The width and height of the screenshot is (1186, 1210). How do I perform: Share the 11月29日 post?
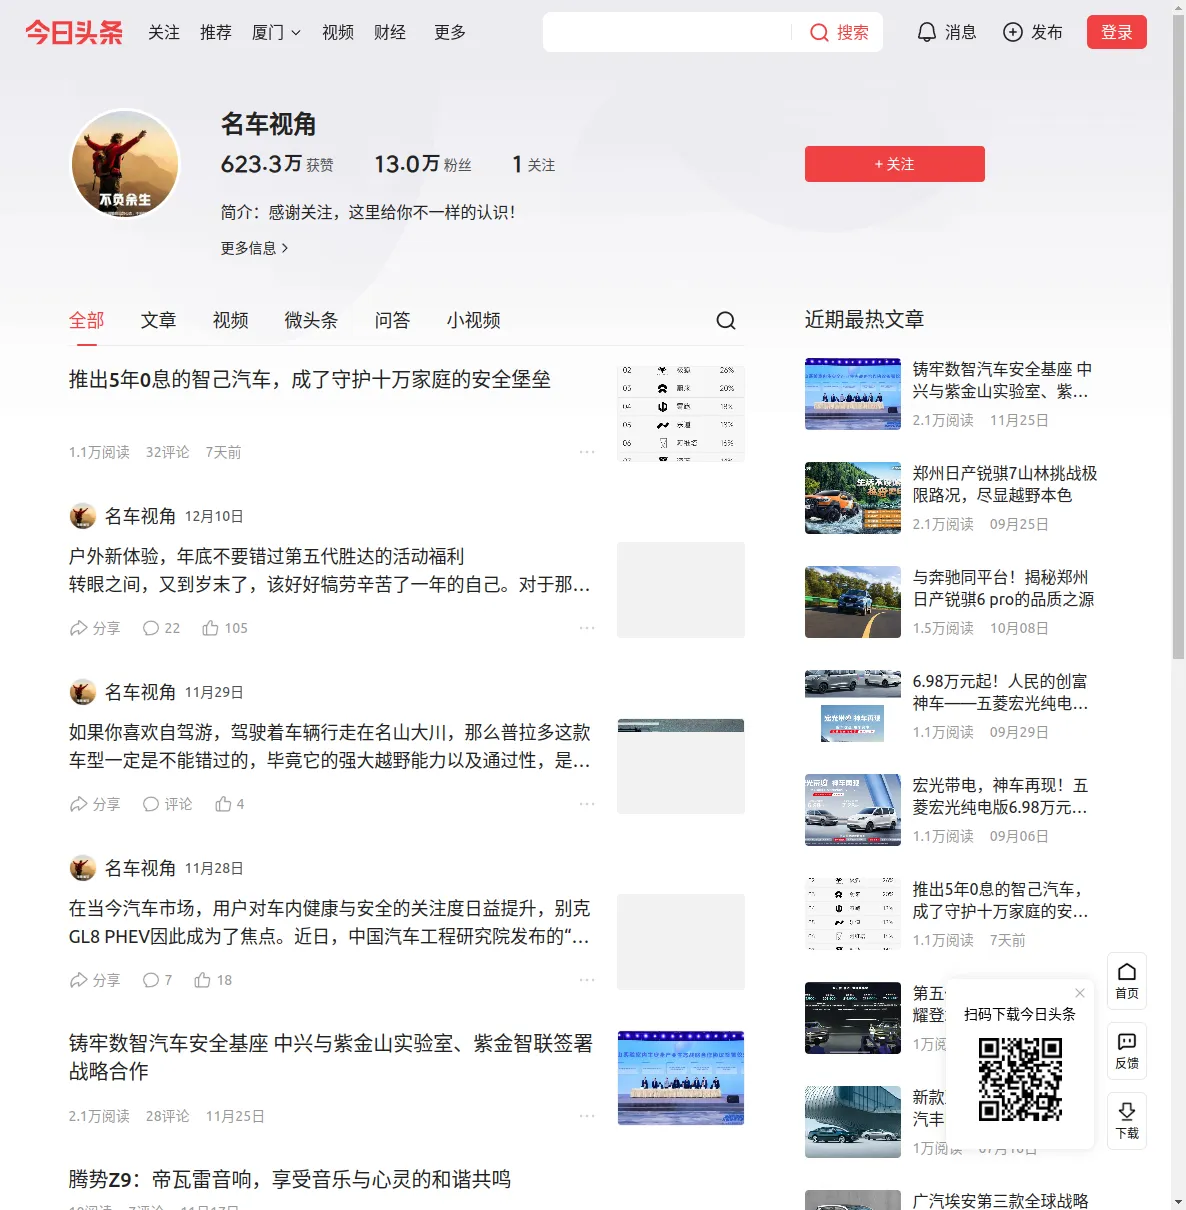pos(94,804)
